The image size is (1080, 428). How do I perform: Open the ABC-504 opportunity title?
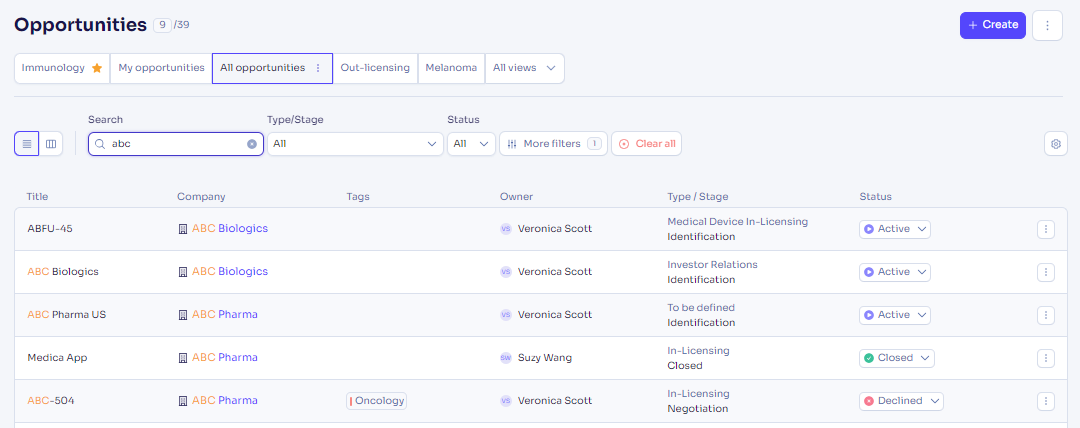tap(51, 400)
